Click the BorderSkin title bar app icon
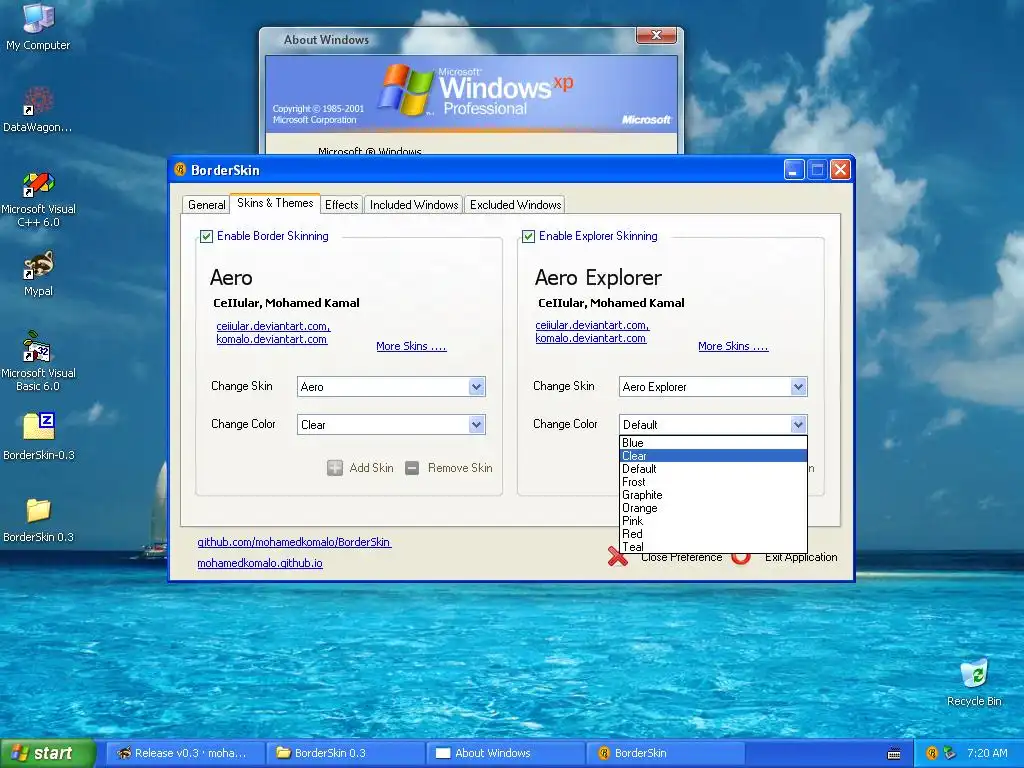 (180, 170)
